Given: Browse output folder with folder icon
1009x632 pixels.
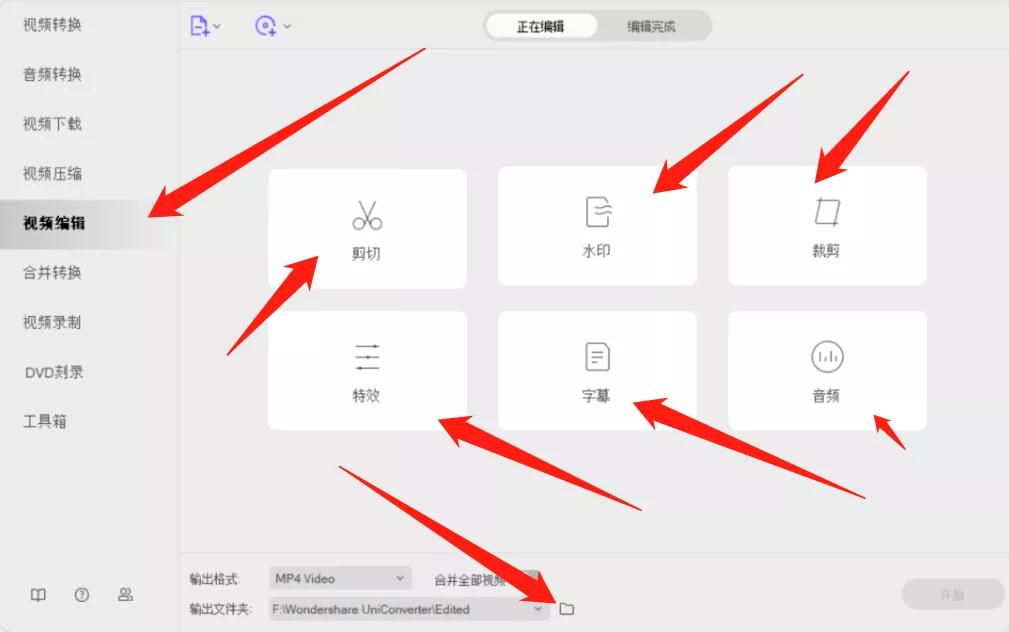Looking at the screenshot, I should (x=566, y=609).
